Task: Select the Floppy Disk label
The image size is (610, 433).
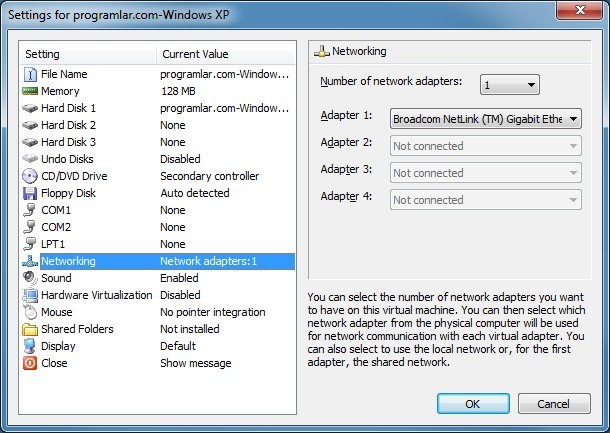Action: point(68,193)
